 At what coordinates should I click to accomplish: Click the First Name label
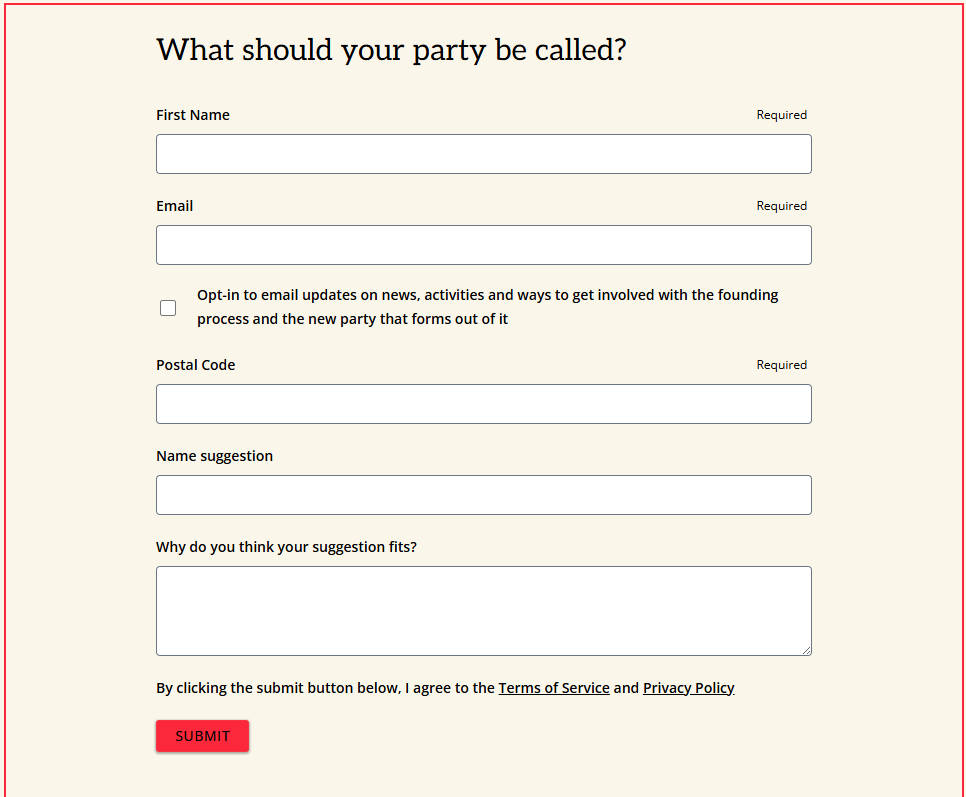coord(193,115)
